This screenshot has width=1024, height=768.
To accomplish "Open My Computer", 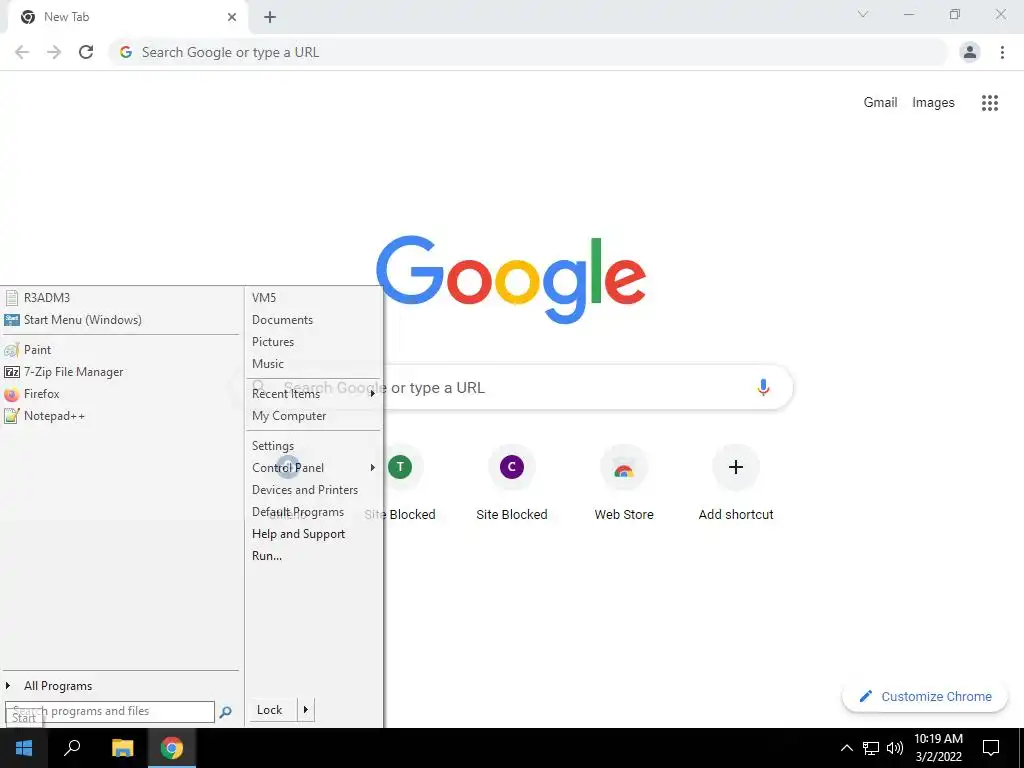I will [289, 416].
